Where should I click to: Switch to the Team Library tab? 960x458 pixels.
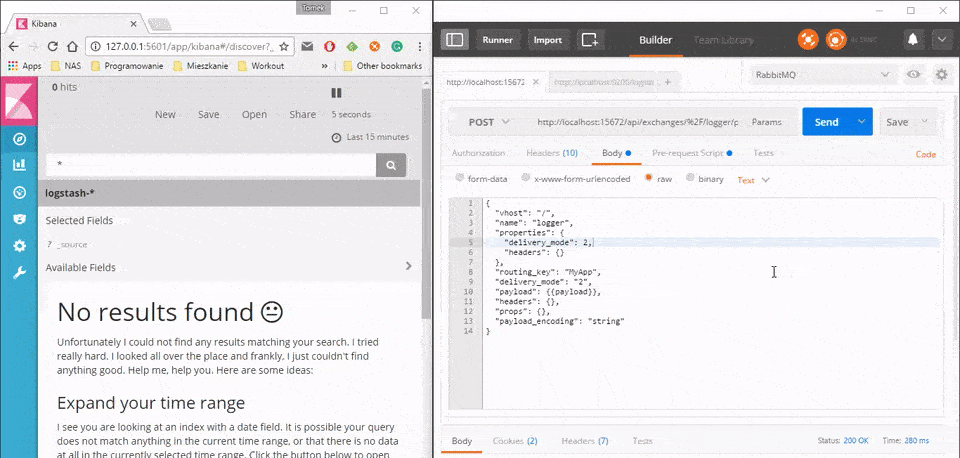point(723,40)
